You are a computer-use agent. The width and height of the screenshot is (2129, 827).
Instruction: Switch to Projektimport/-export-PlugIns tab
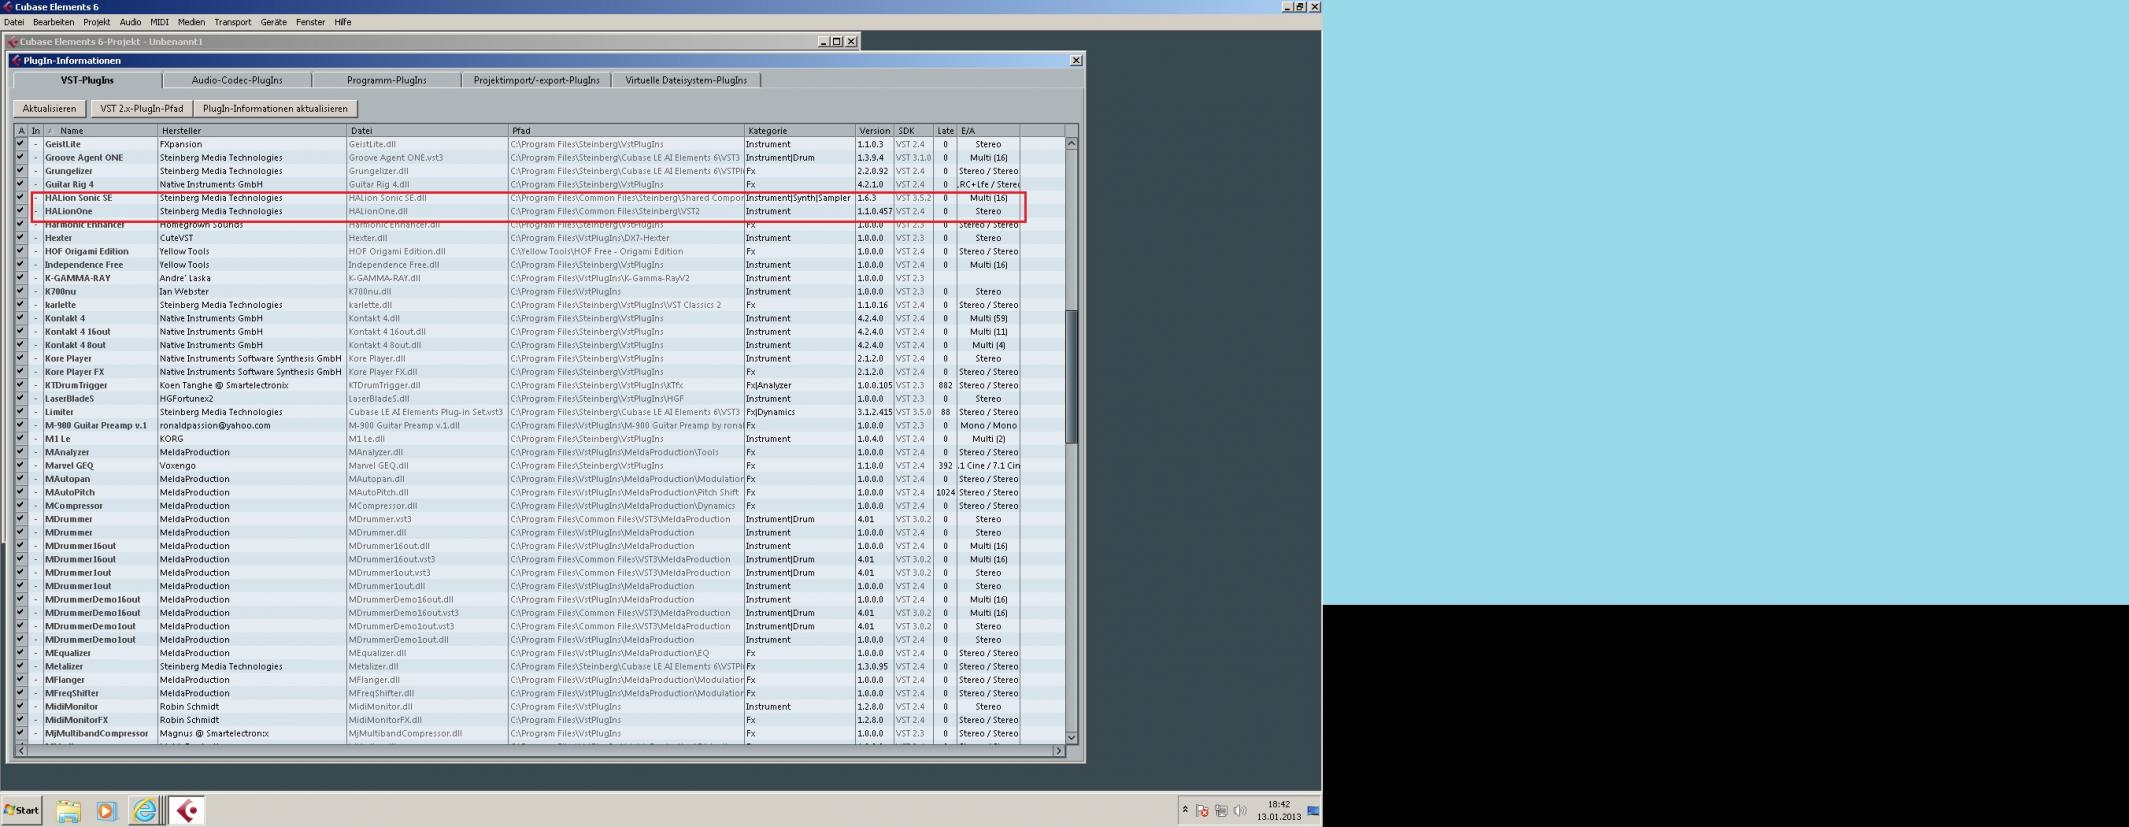point(536,80)
